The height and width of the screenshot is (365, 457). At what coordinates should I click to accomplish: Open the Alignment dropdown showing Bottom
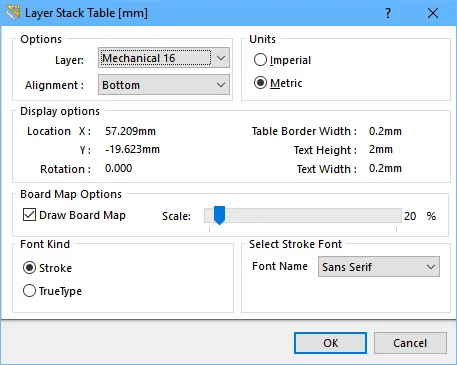click(164, 85)
